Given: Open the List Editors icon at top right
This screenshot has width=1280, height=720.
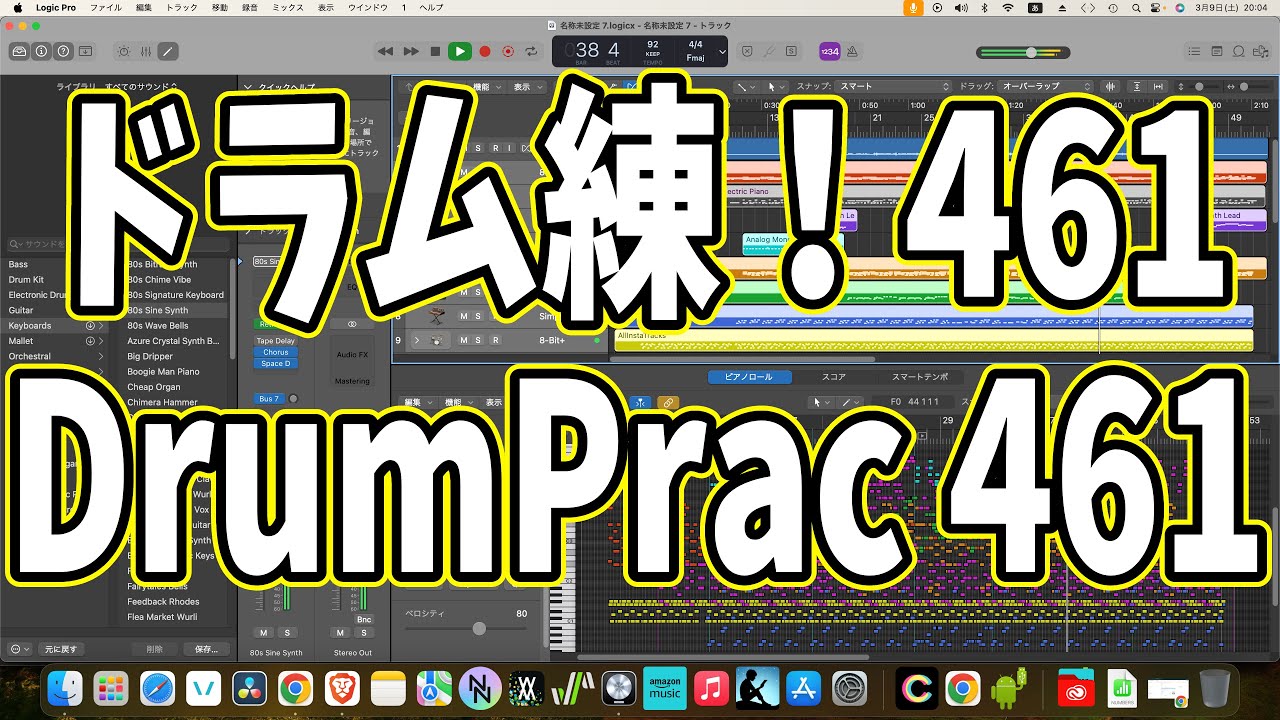Looking at the screenshot, I should [1194, 51].
